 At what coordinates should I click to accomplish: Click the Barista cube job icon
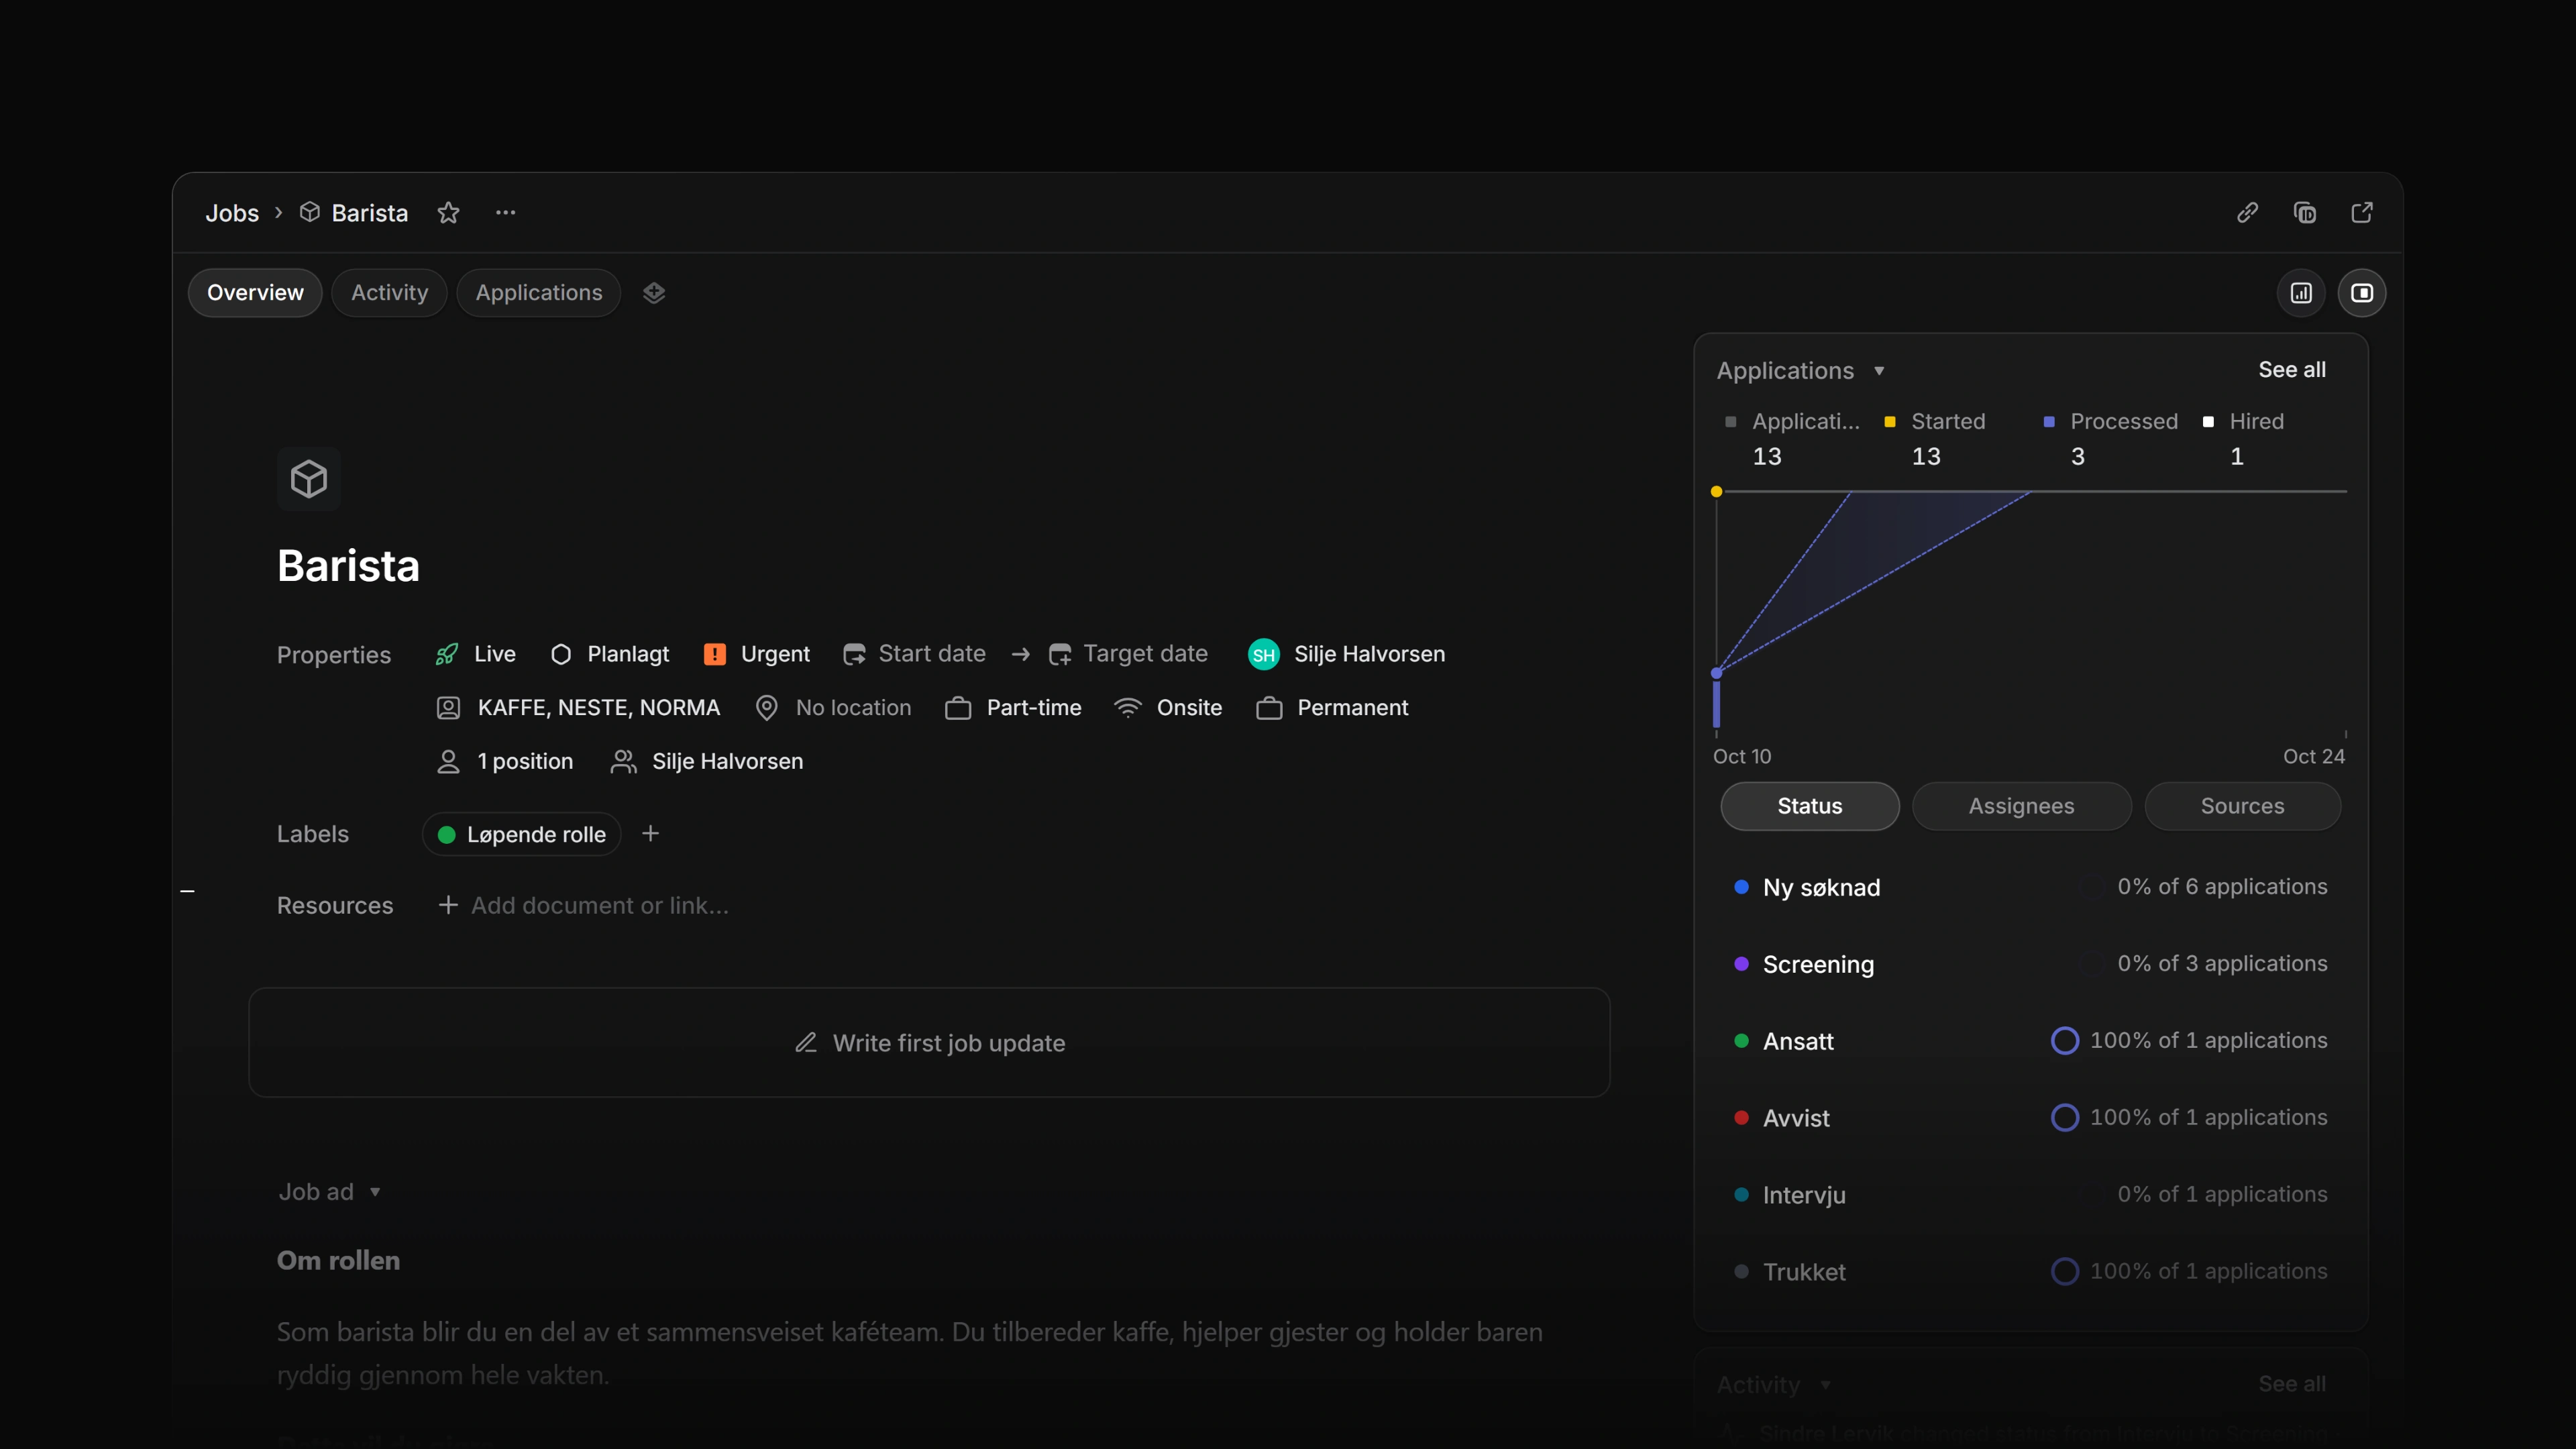pyautogui.click(x=309, y=479)
